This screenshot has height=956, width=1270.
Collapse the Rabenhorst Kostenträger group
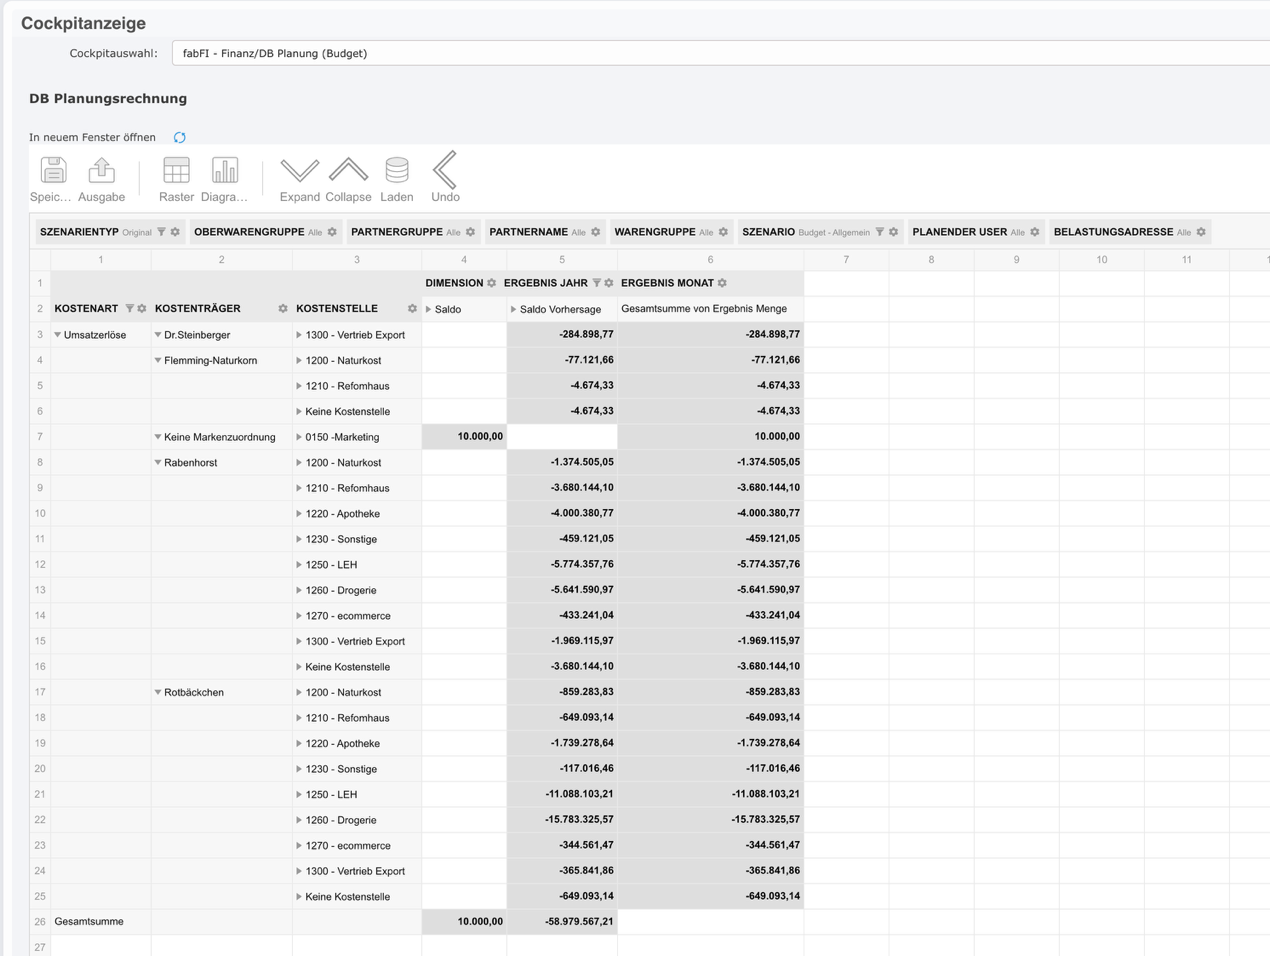158,463
